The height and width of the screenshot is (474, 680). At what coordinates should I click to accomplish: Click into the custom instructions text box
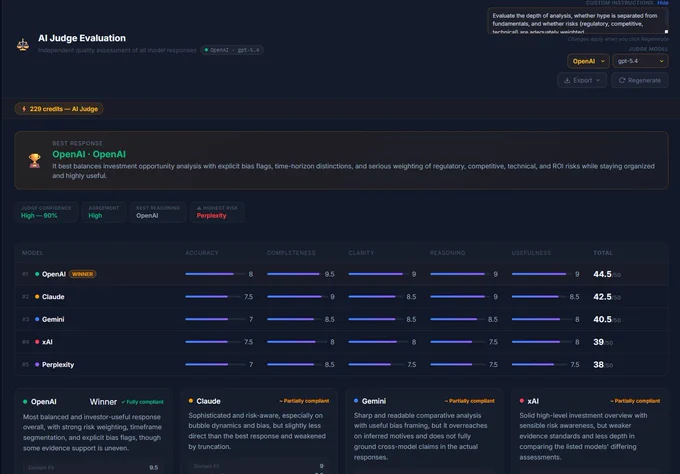[578, 21]
